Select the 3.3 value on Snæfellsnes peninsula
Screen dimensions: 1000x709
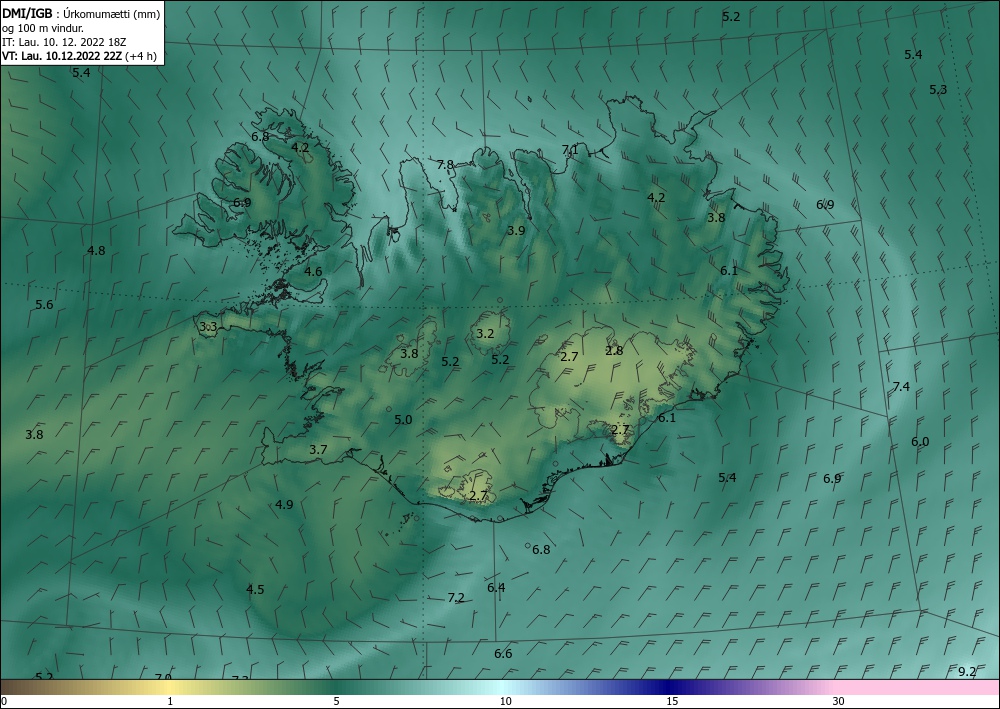click(x=208, y=327)
